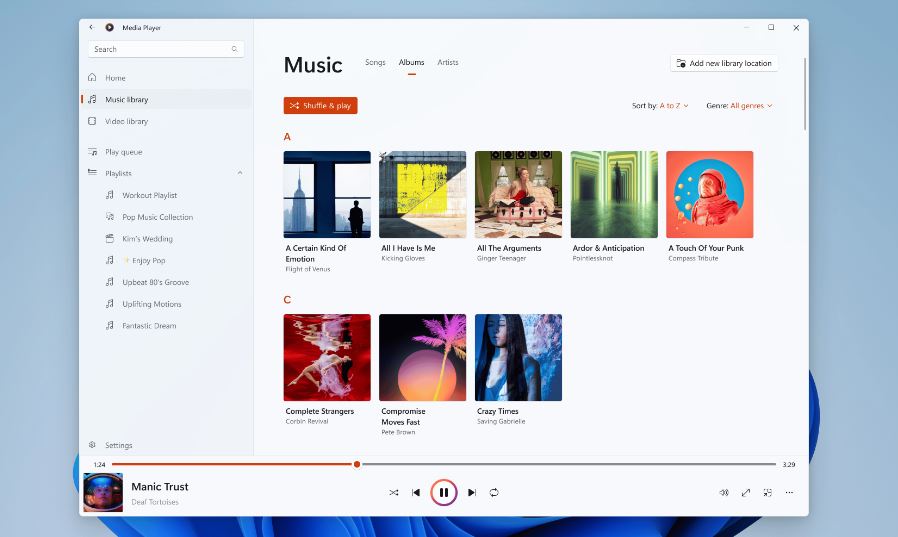Click artist name Corbin Revival
This screenshot has width=898, height=537.
[x=307, y=421]
